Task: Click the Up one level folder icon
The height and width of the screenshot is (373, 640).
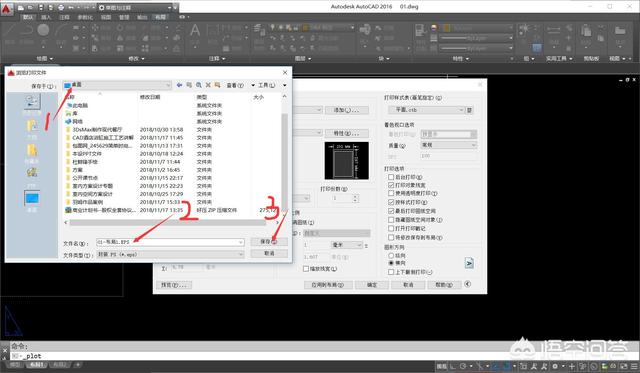Action: [x=189, y=85]
